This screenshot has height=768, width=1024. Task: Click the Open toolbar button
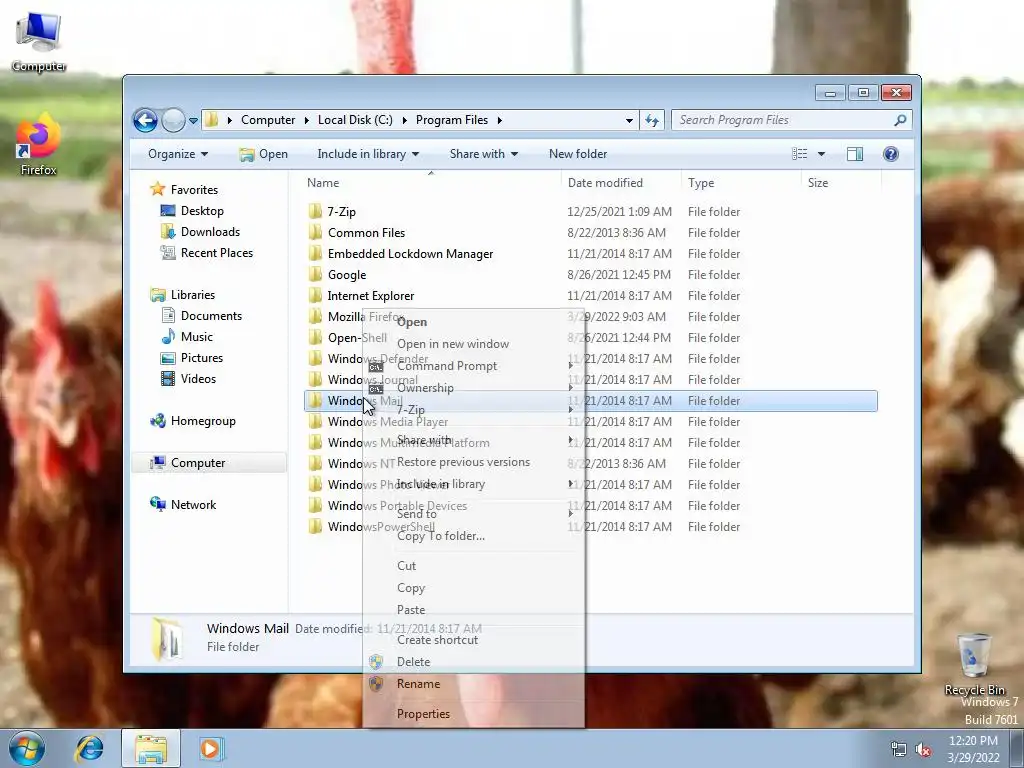tap(263, 154)
